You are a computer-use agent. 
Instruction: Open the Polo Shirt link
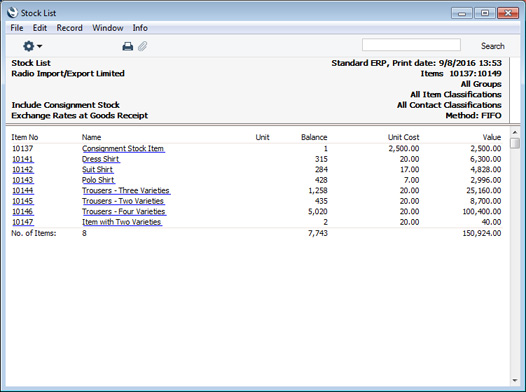coord(98,180)
